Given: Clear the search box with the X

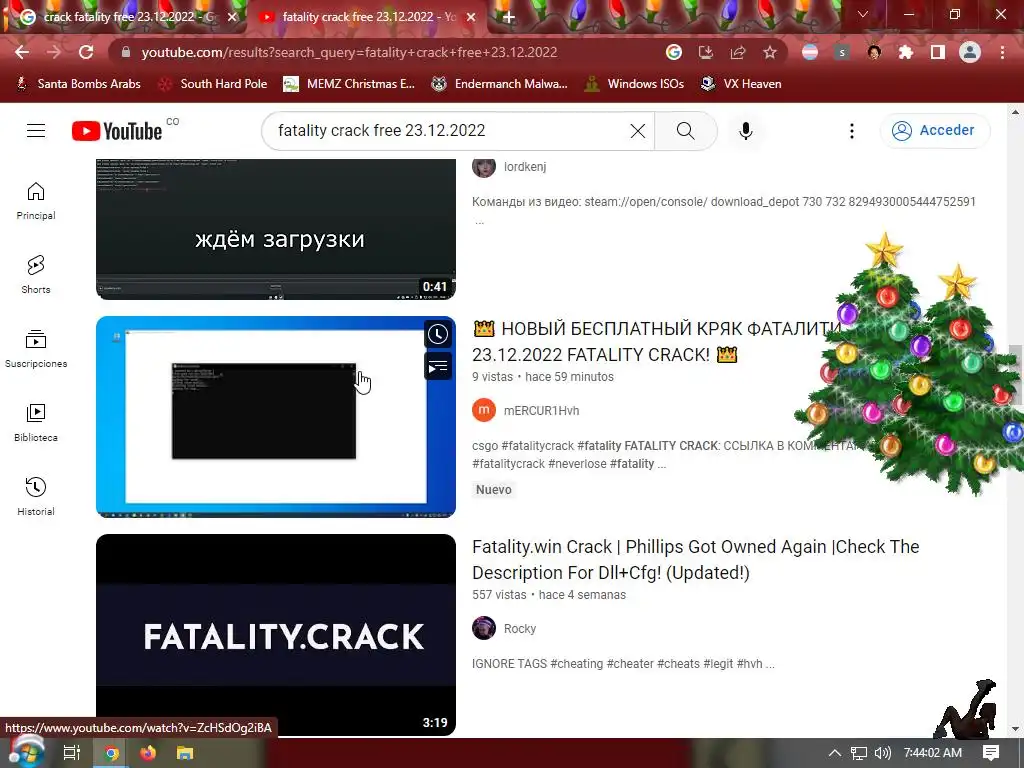Looking at the screenshot, I should (638, 131).
